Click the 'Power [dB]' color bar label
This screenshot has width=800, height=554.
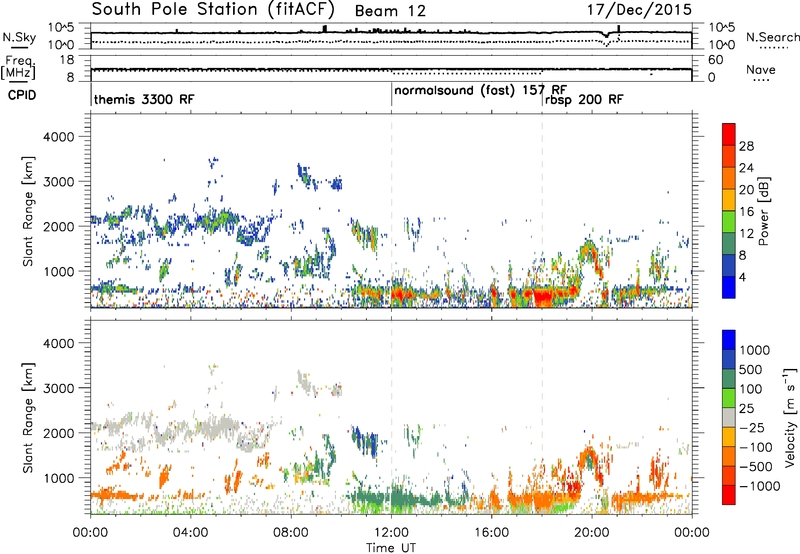764,211
